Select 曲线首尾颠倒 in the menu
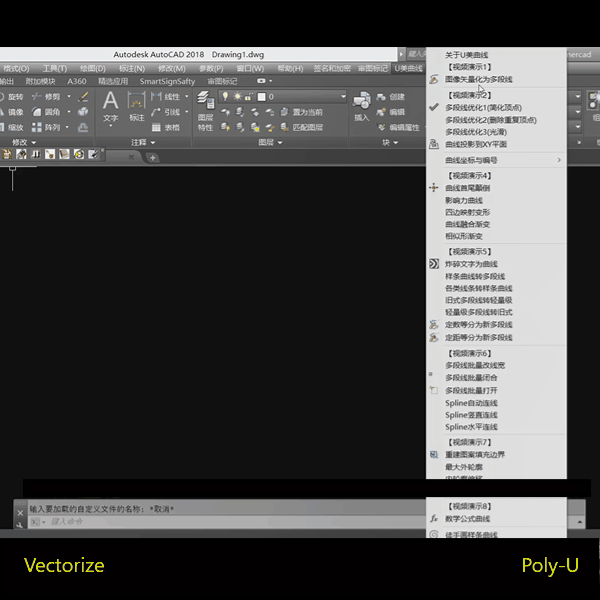Viewport: 600px width, 600px height. pos(467,188)
